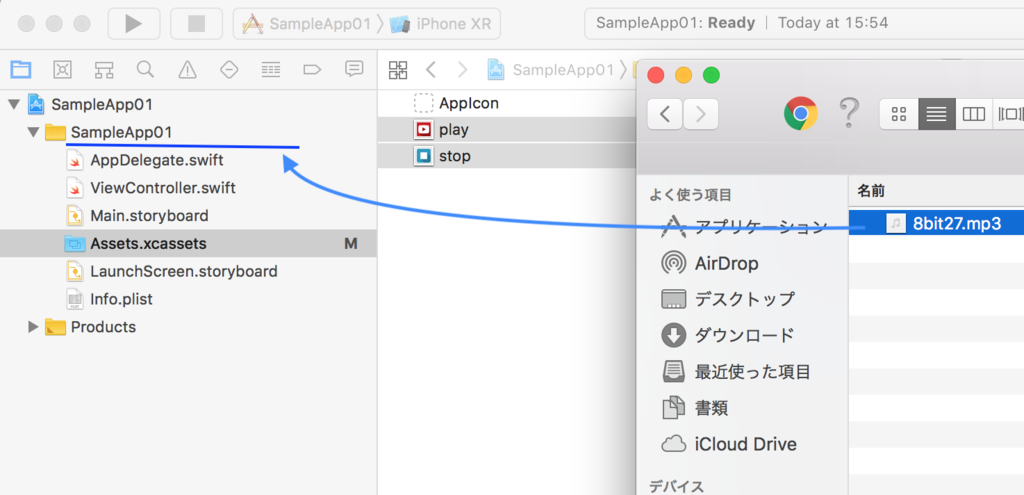Image resolution: width=1024 pixels, height=495 pixels.
Task: Click the question mark icon in Finder toolbar
Action: click(848, 114)
